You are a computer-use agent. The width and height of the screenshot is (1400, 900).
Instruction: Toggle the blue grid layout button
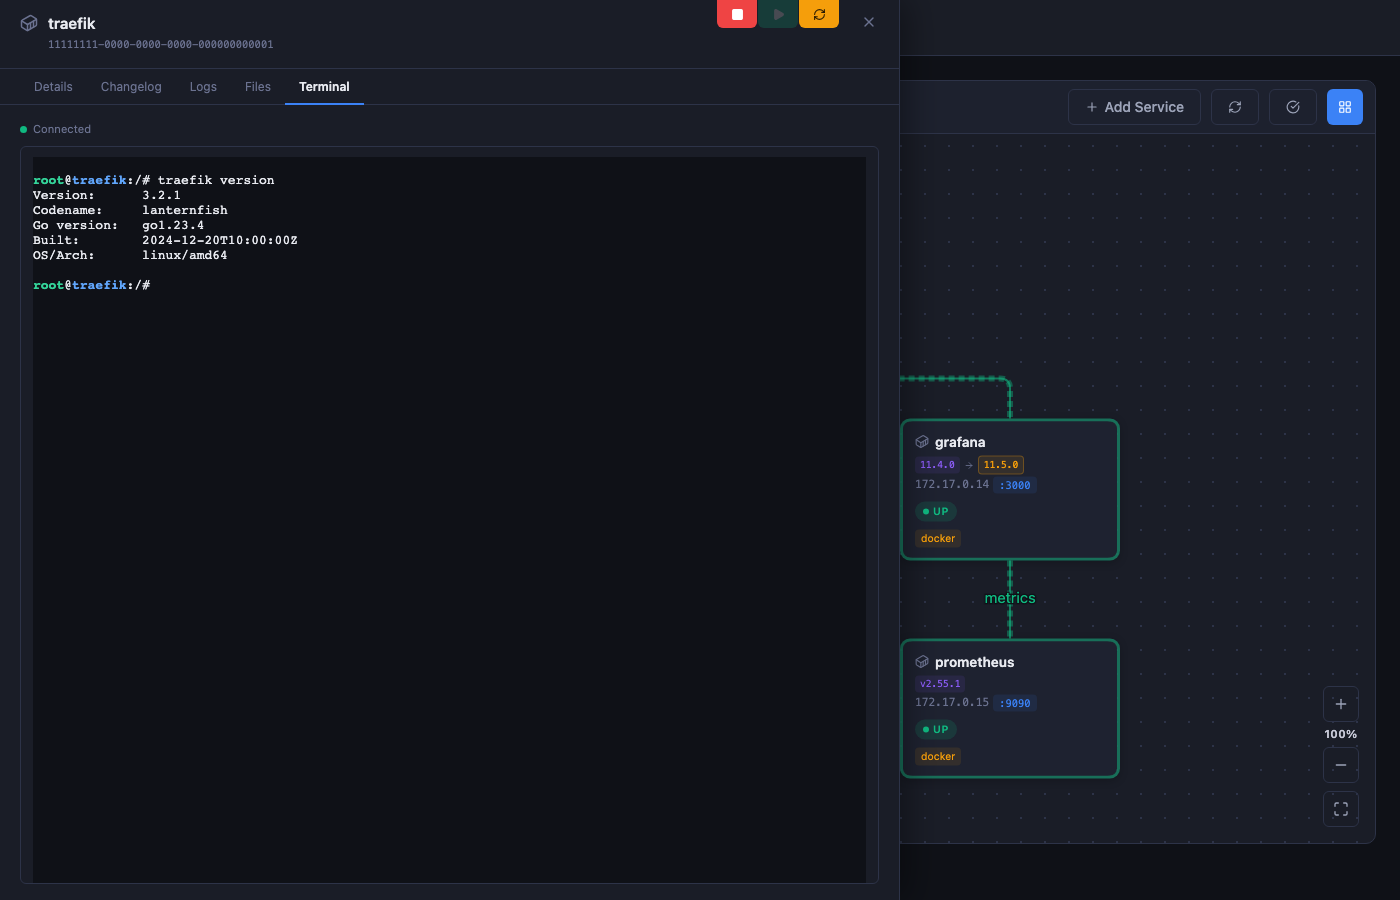click(1345, 107)
